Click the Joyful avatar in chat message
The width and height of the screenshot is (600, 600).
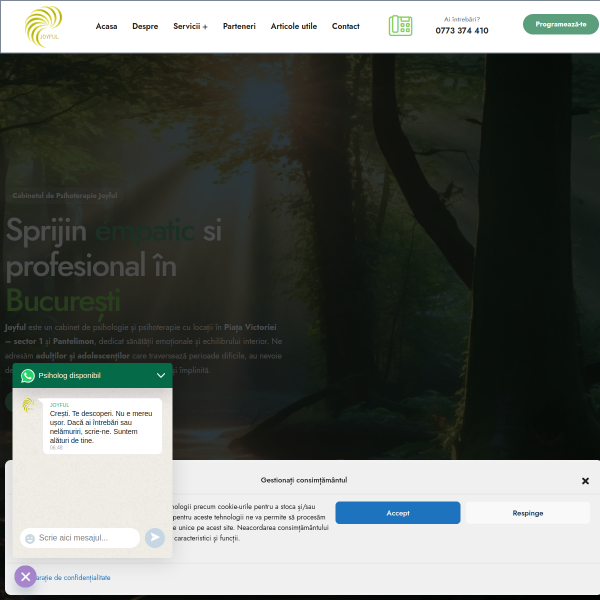pyautogui.click(x=28, y=405)
